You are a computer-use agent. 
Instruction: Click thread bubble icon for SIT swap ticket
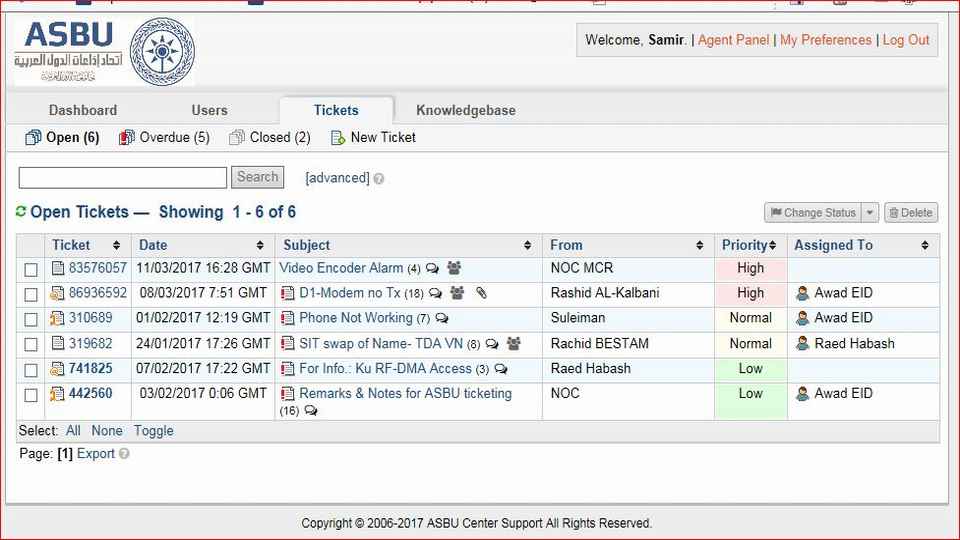click(492, 344)
